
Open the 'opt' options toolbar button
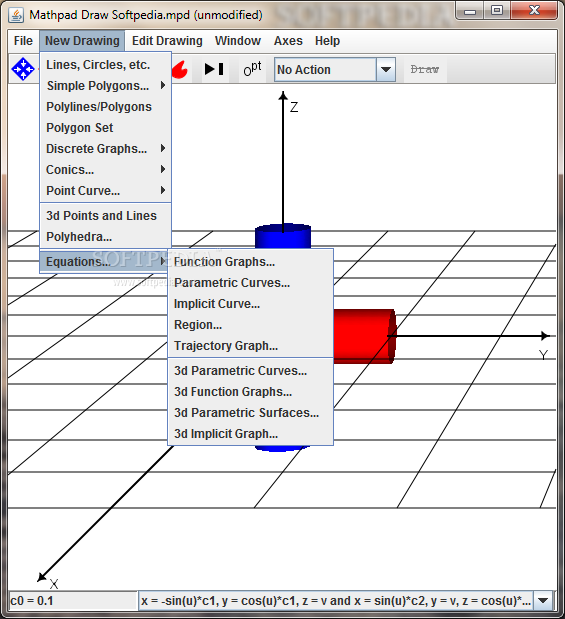point(252,69)
